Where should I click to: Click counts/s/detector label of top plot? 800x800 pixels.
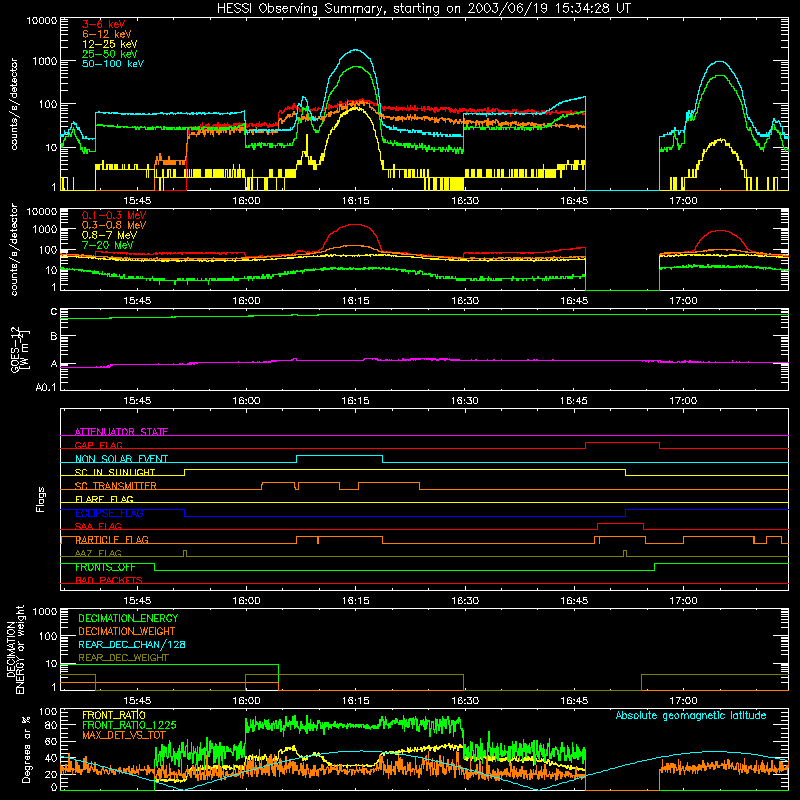pos(14,104)
